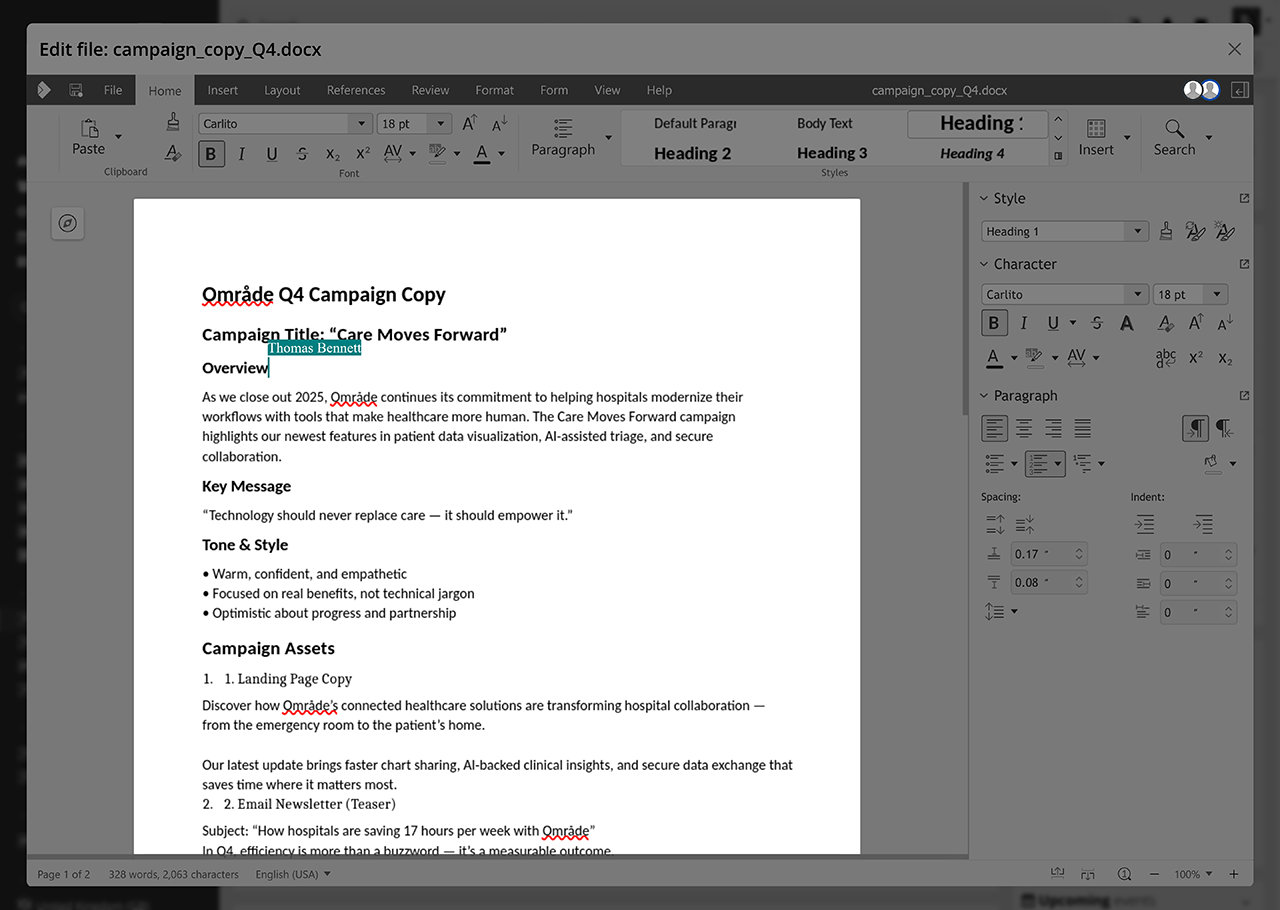
Task: Open font color dropdown arrow in ribbon
Action: pyautogui.click(x=501, y=154)
